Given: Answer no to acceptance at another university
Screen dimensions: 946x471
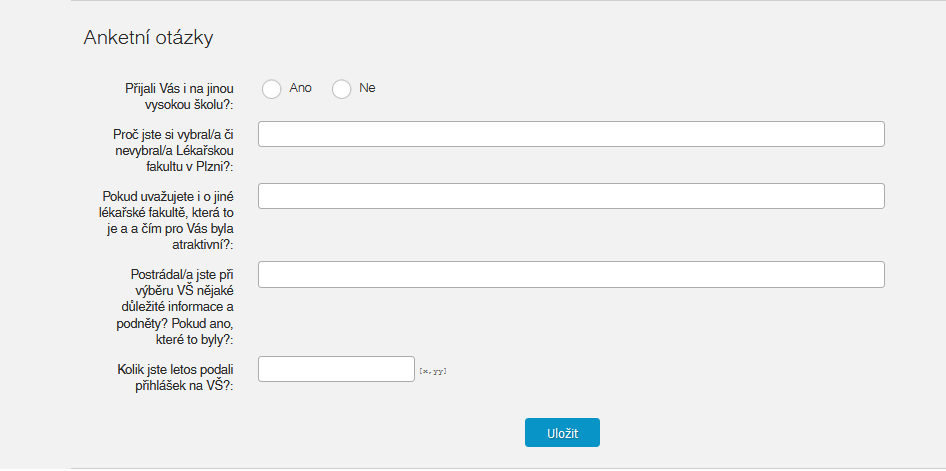Looking at the screenshot, I should point(342,89).
